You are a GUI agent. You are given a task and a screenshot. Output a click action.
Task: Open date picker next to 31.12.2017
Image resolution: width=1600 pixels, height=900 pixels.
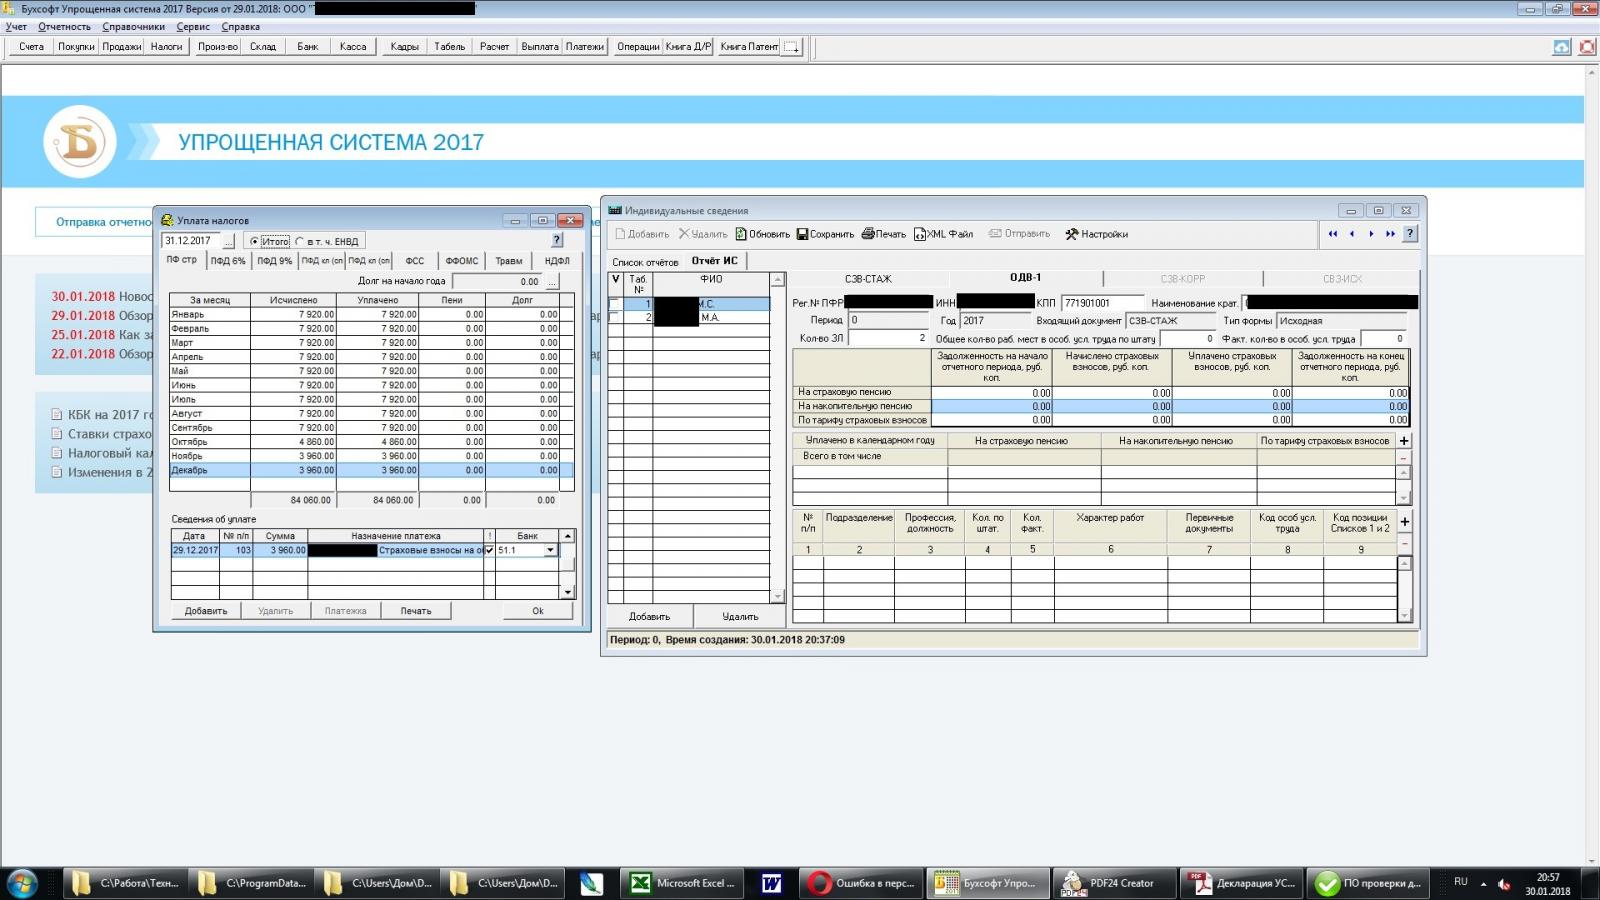click(x=229, y=241)
